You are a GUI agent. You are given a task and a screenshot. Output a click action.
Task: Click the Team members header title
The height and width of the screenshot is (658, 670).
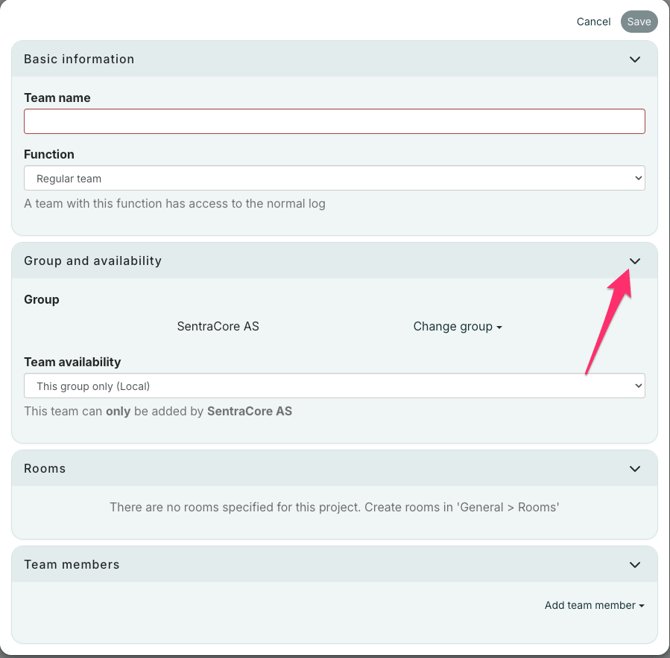coord(72,565)
